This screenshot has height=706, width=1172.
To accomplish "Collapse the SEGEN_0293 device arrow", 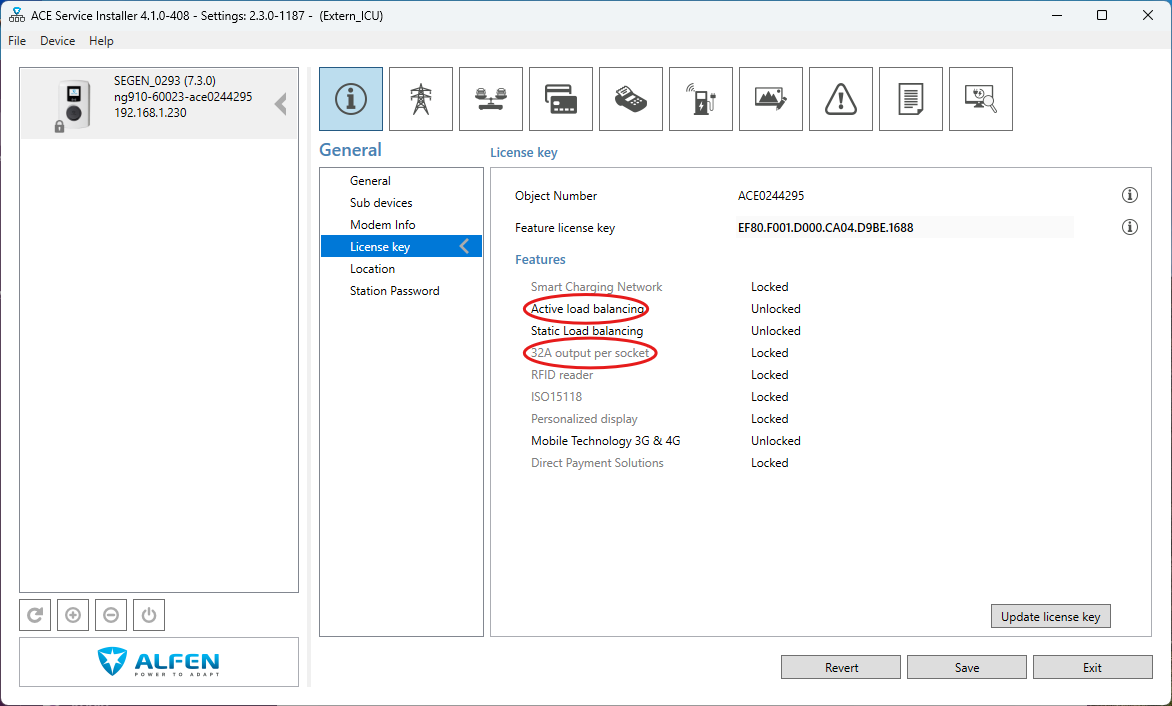I will pos(281,104).
